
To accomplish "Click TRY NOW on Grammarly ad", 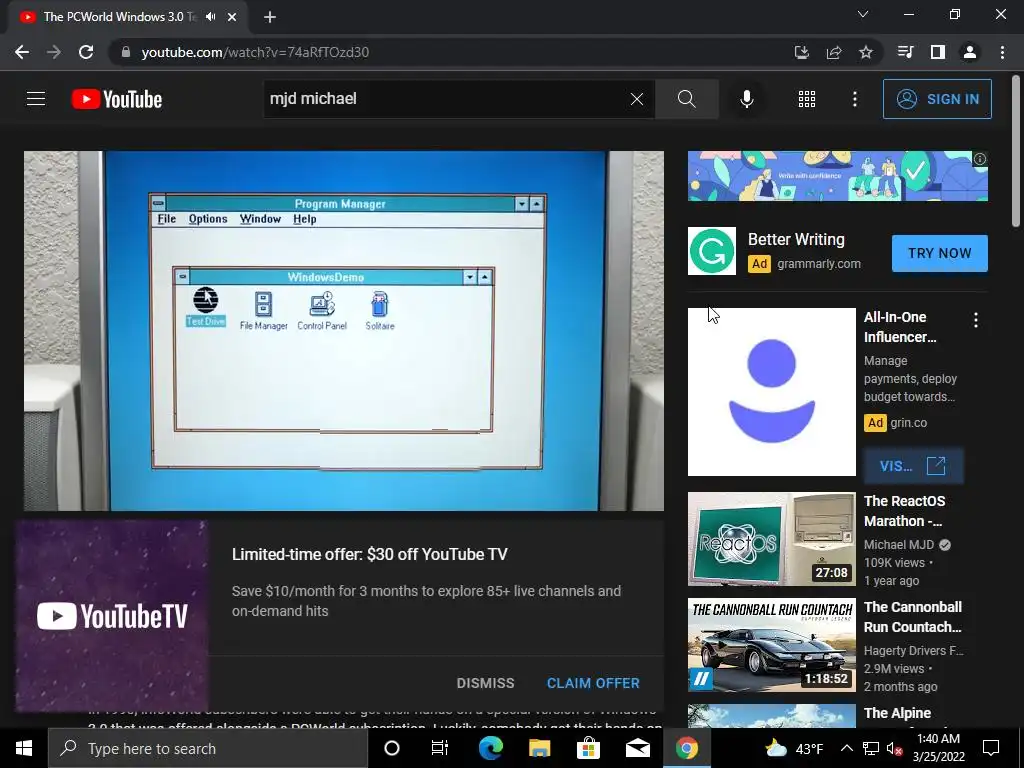I will coord(940,253).
